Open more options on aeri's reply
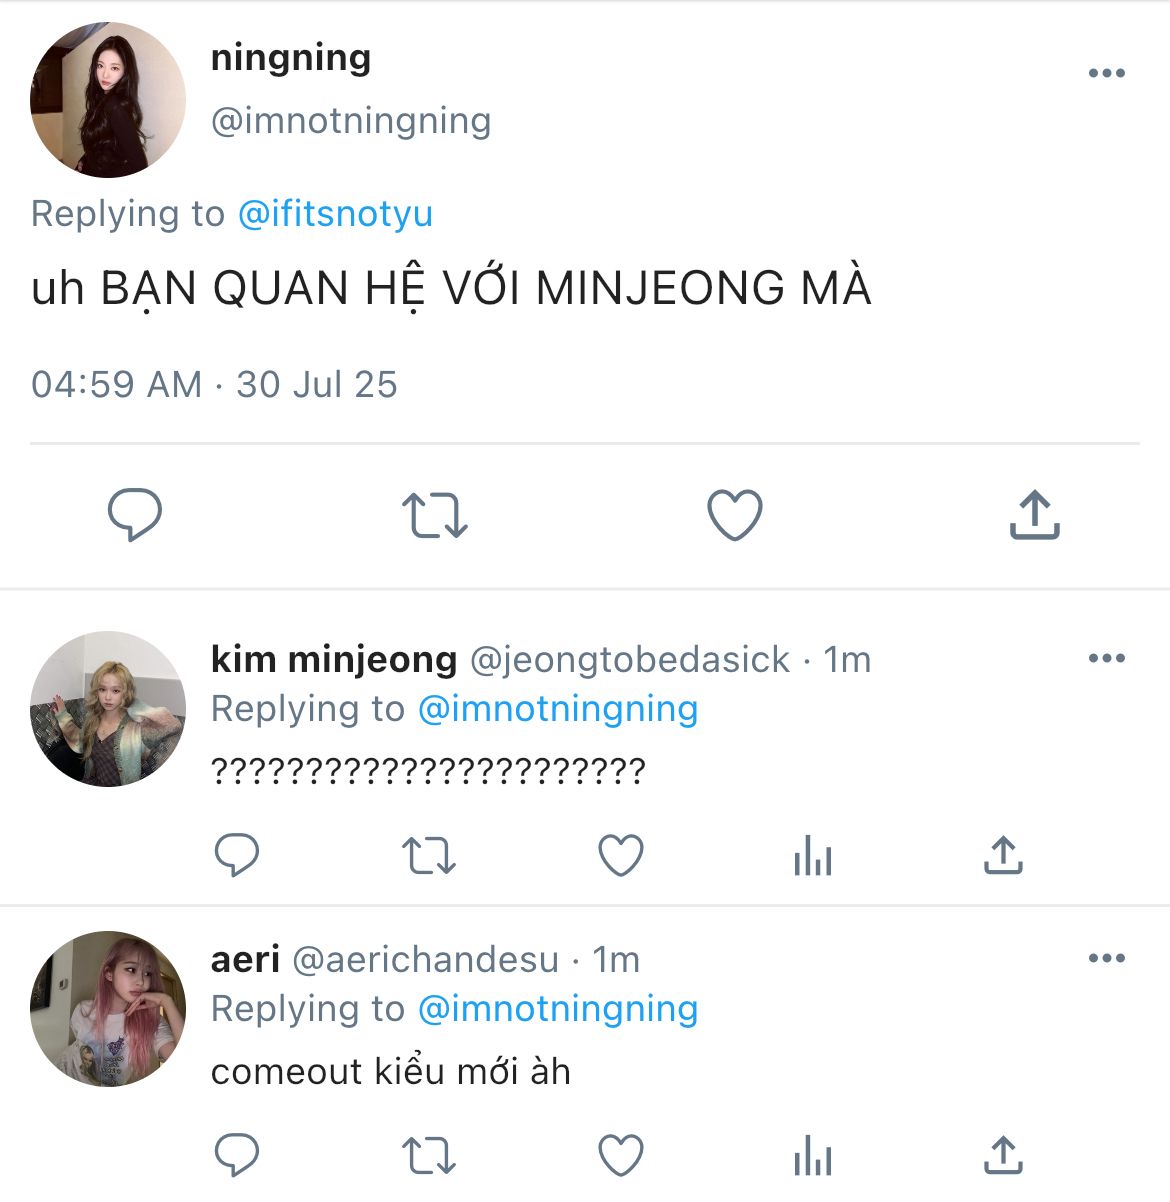This screenshot has height=1202, width=1170. pyautogui.click(x=1106, y=958)
